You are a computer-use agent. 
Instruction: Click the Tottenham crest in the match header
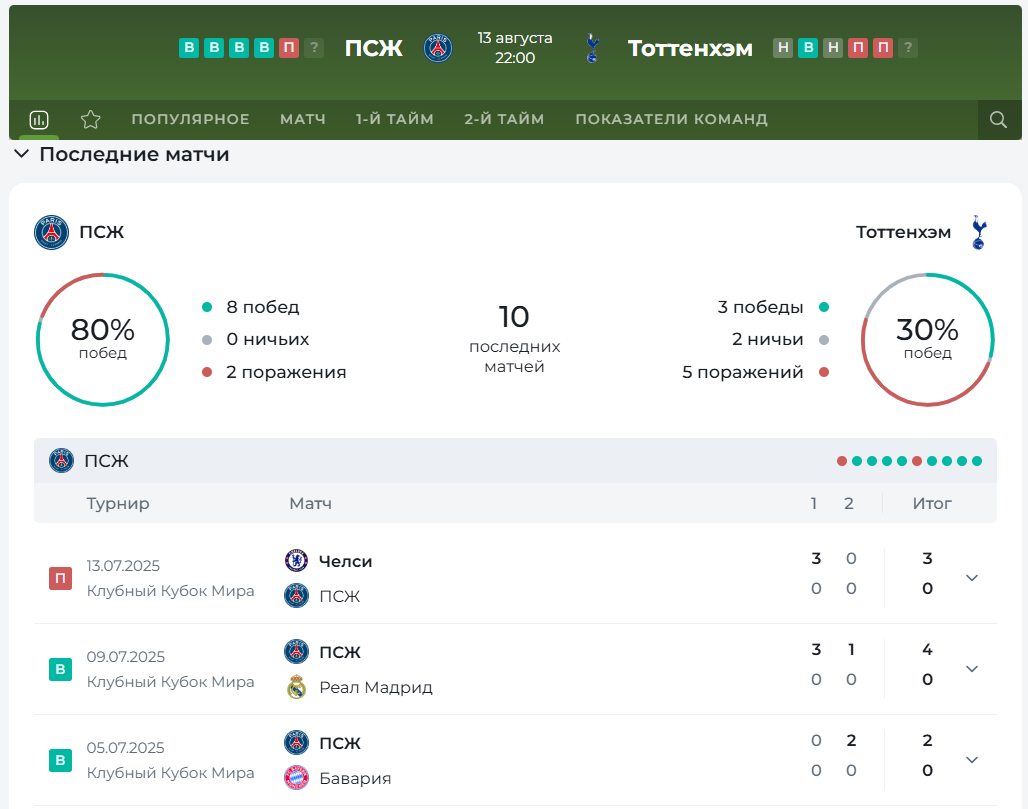pos(592,48)
